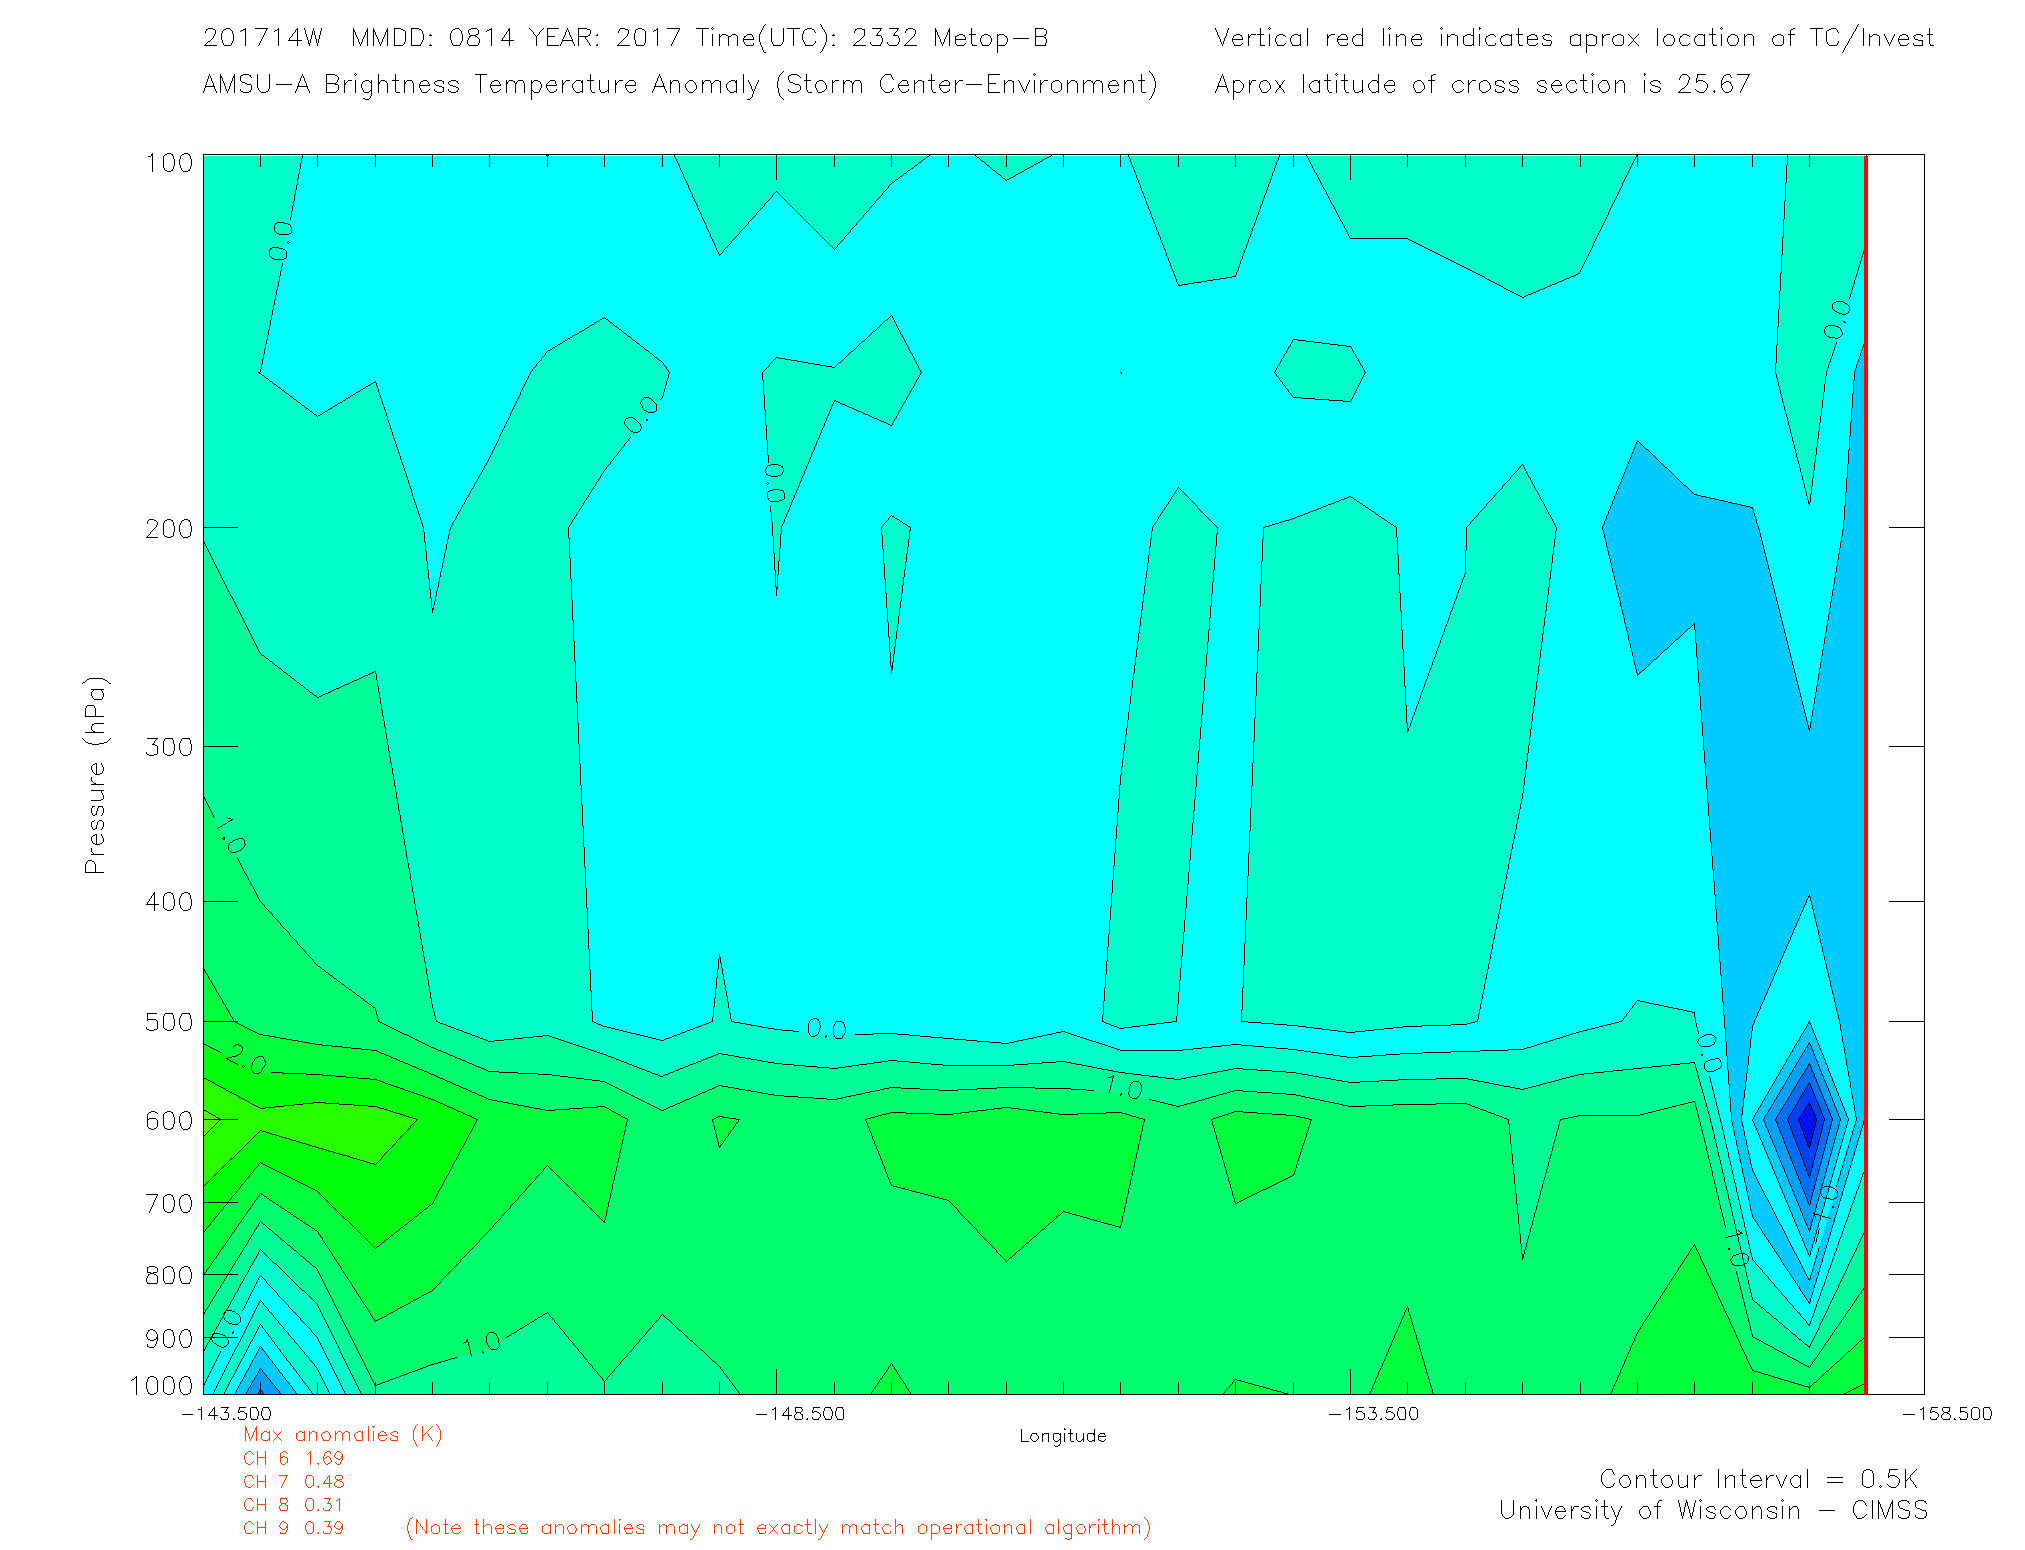Click the Pressure (hPa) axis title
The image size is (2025, 1550).
(95, 776)
